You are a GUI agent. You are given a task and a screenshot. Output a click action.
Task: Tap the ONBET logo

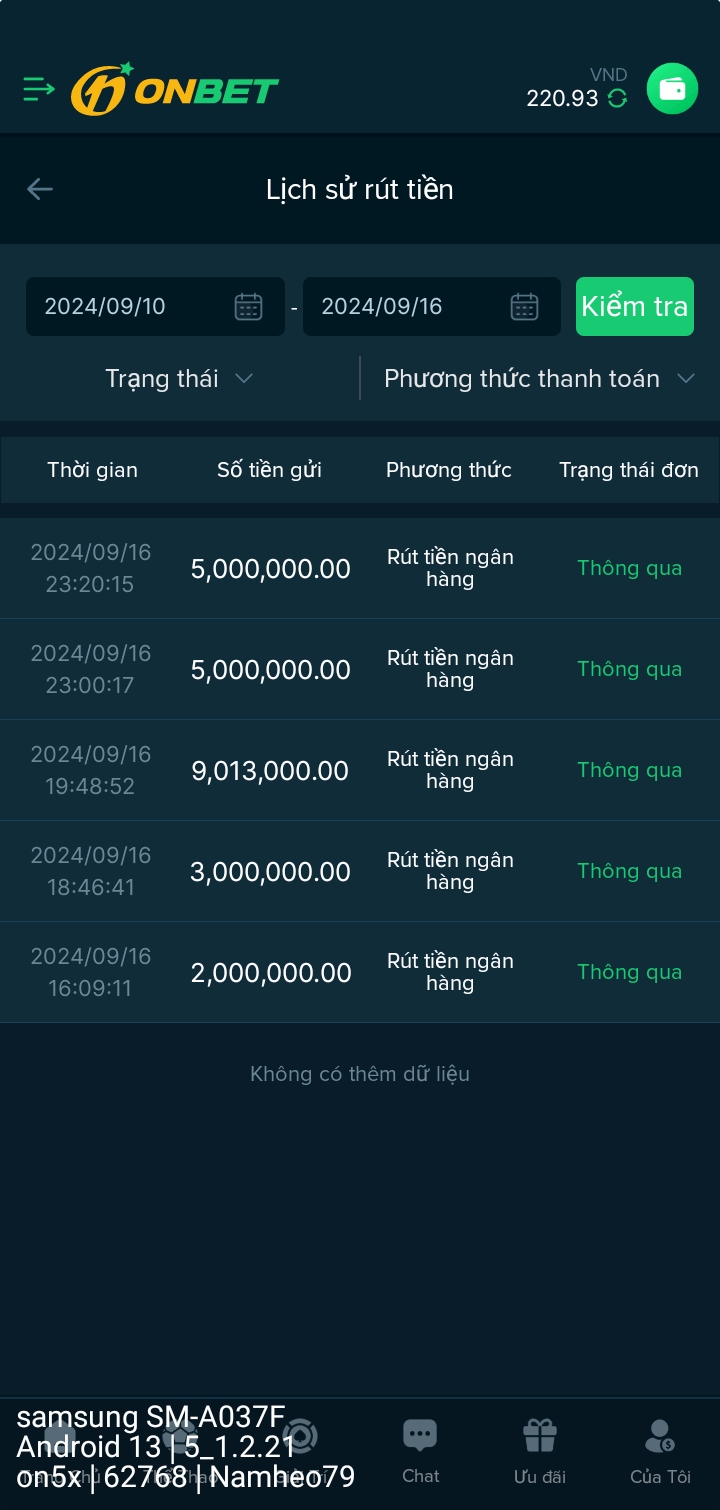click(175, 90)
